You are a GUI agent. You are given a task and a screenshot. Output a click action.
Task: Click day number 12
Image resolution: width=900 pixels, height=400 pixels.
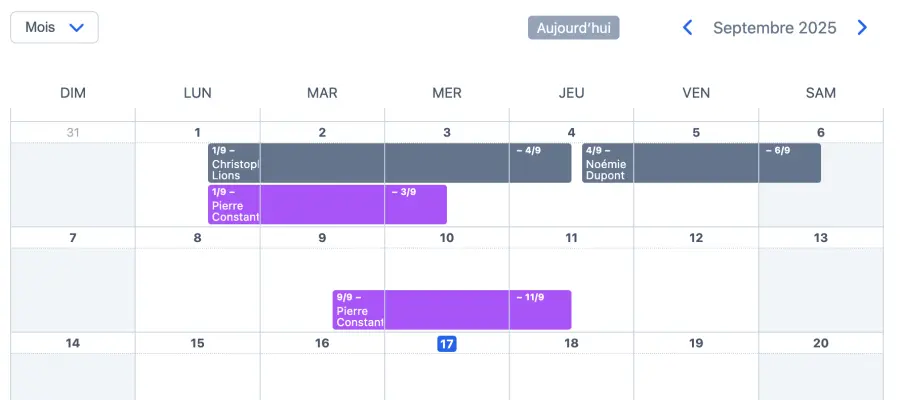[696, 238]
